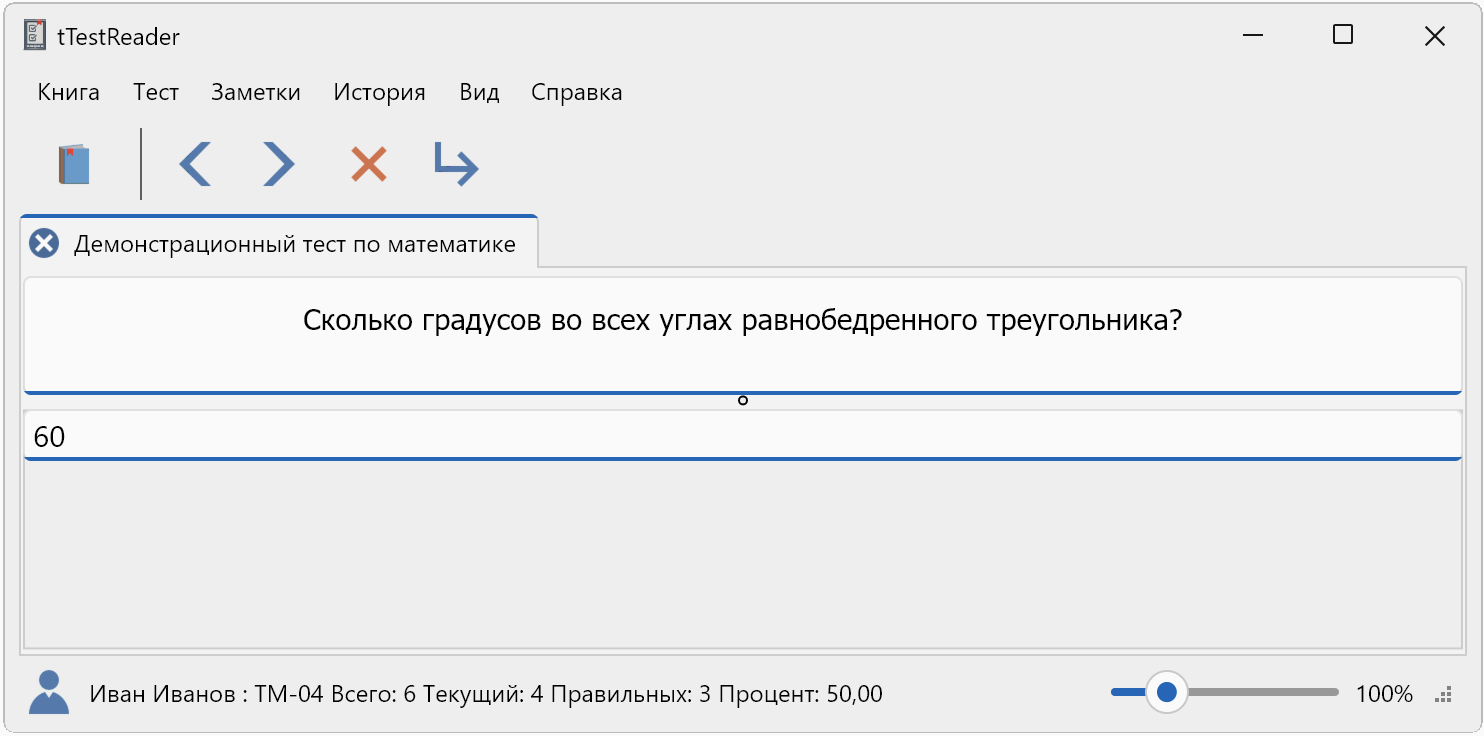Expand the Заметки menu
1484x736 pixels.
click(256, 93)
